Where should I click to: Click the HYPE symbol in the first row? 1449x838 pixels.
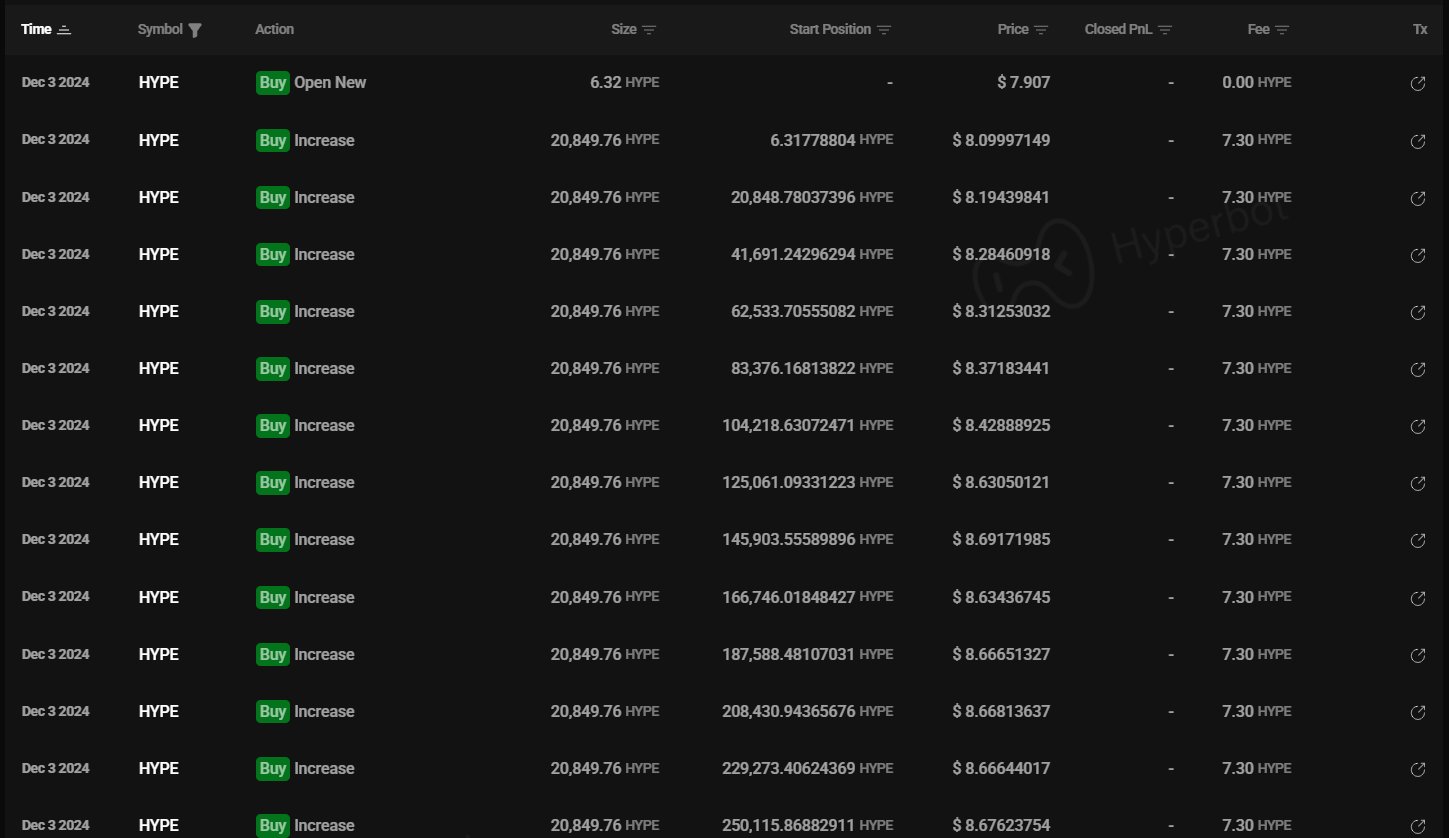pyautogui.click(x=158, y=83)
